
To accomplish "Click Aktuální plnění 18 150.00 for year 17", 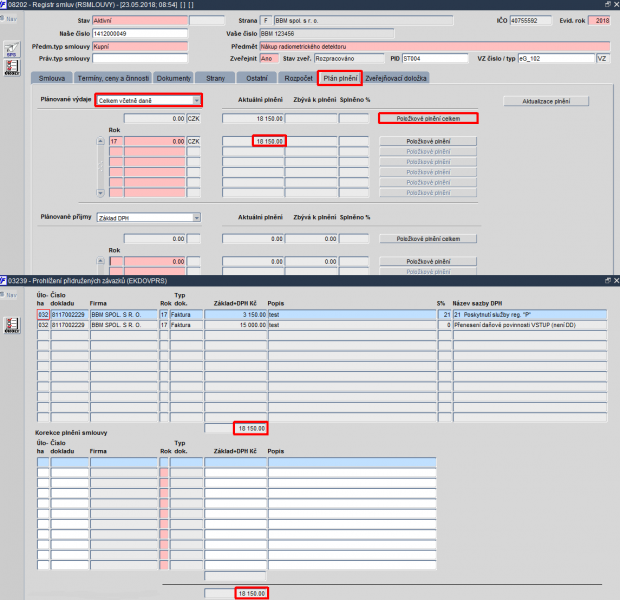I will pyautogui.click(x=253, y=141).
